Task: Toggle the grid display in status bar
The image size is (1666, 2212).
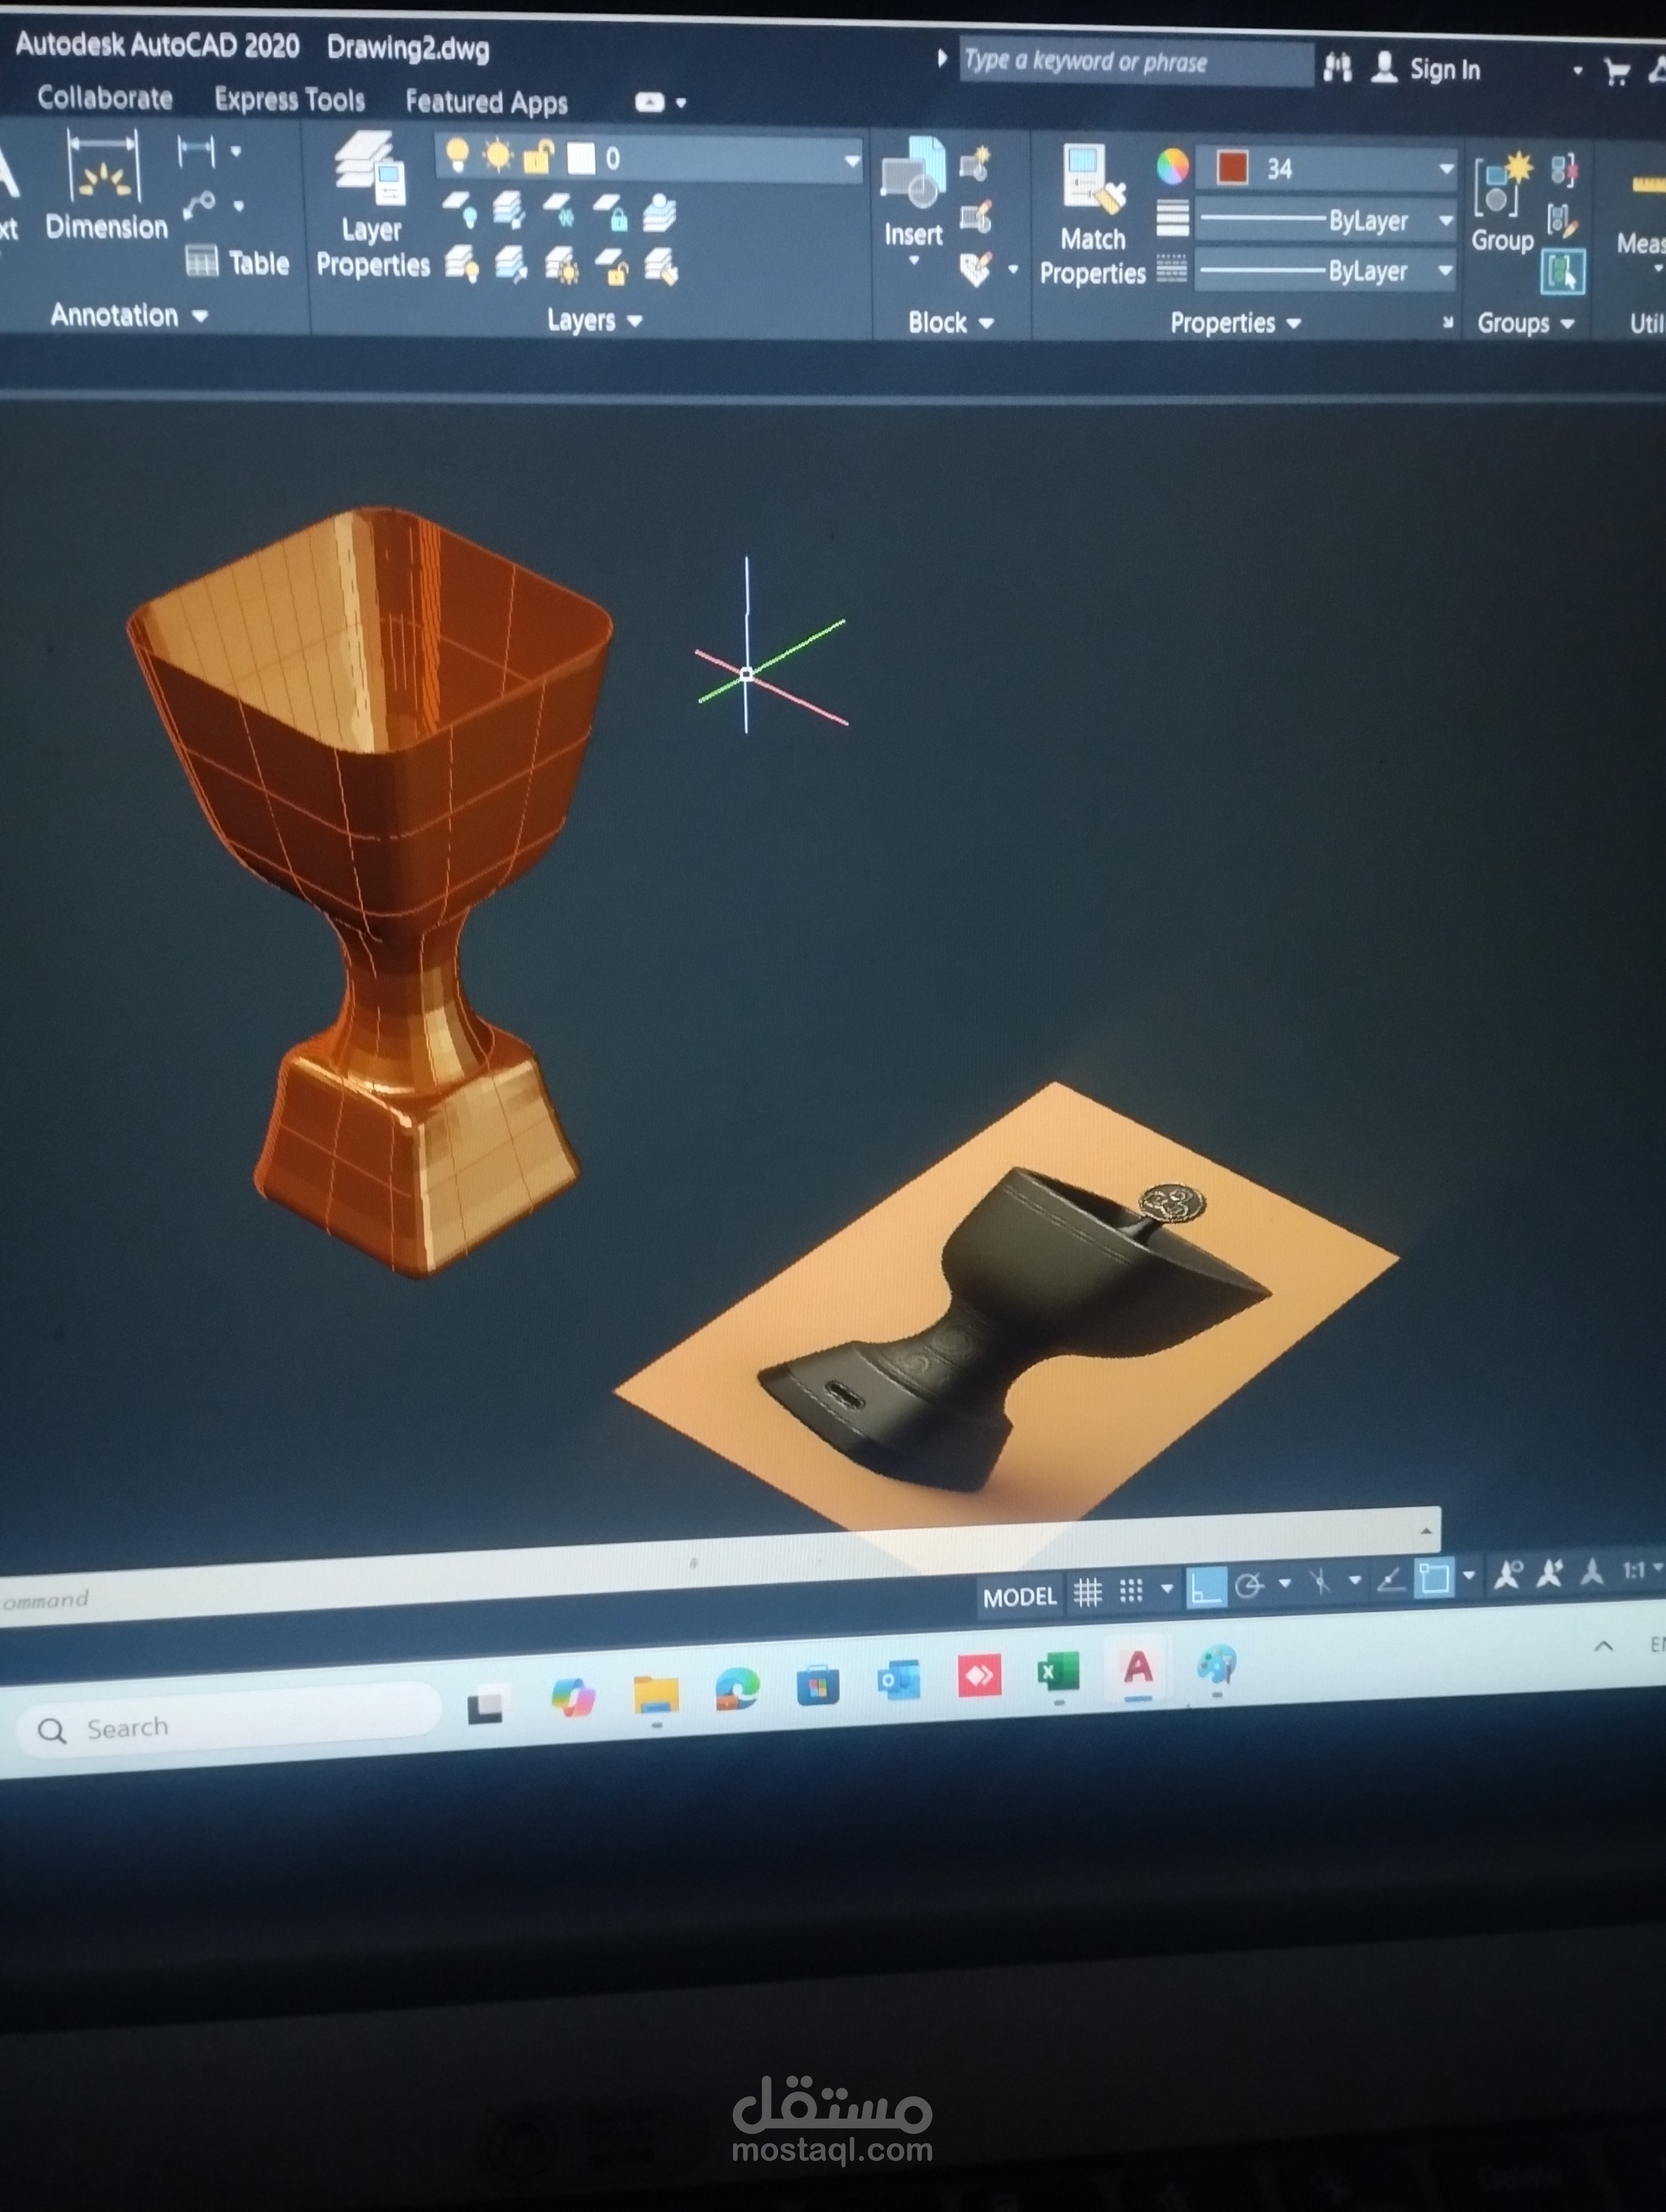Action: [x=1088, y=1590]
